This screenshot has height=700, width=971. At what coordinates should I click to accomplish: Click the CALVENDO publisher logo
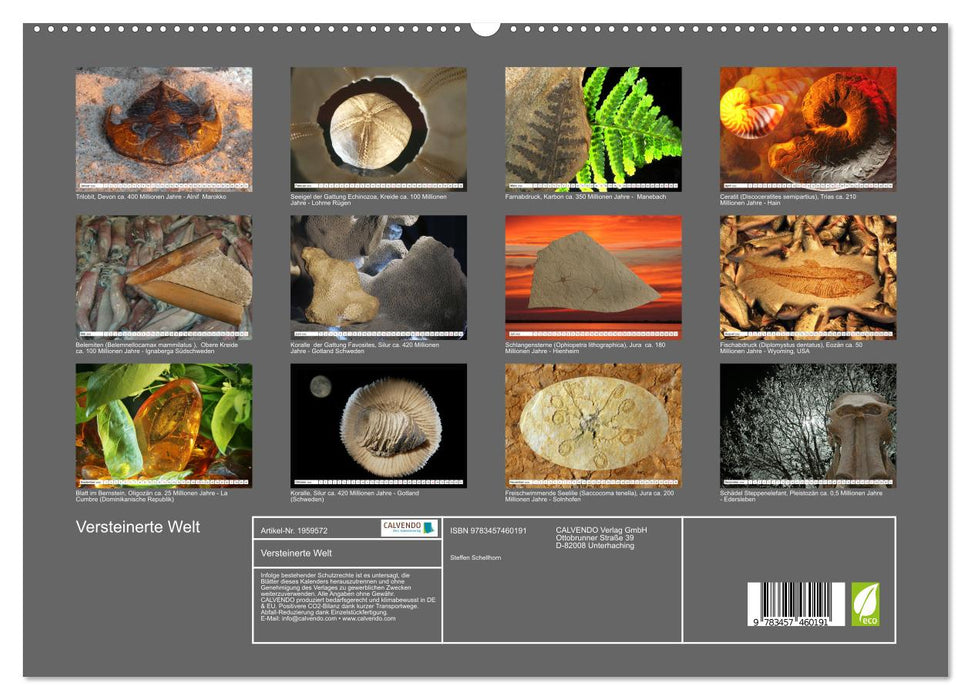(x=407, y=528)
